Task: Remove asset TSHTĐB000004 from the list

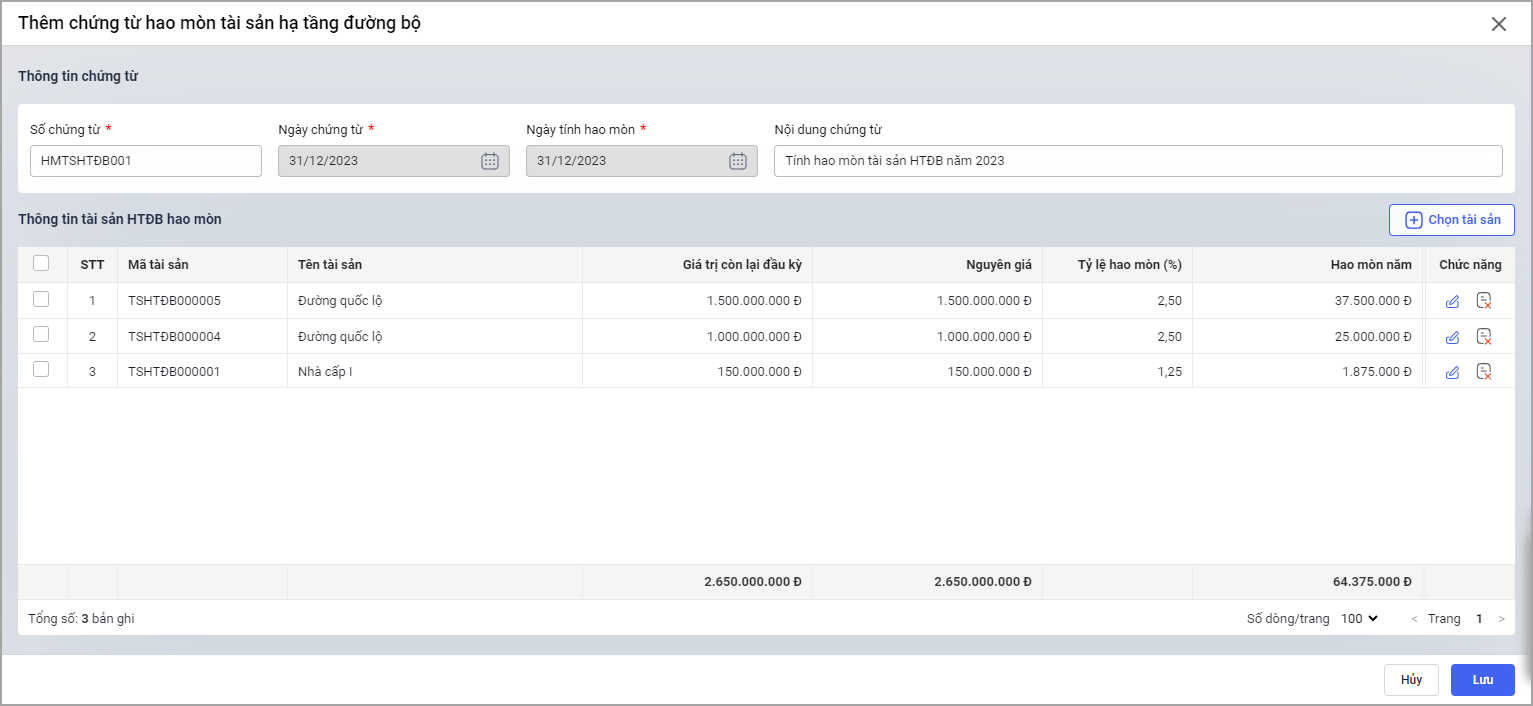Action: tap(1484, 337)
